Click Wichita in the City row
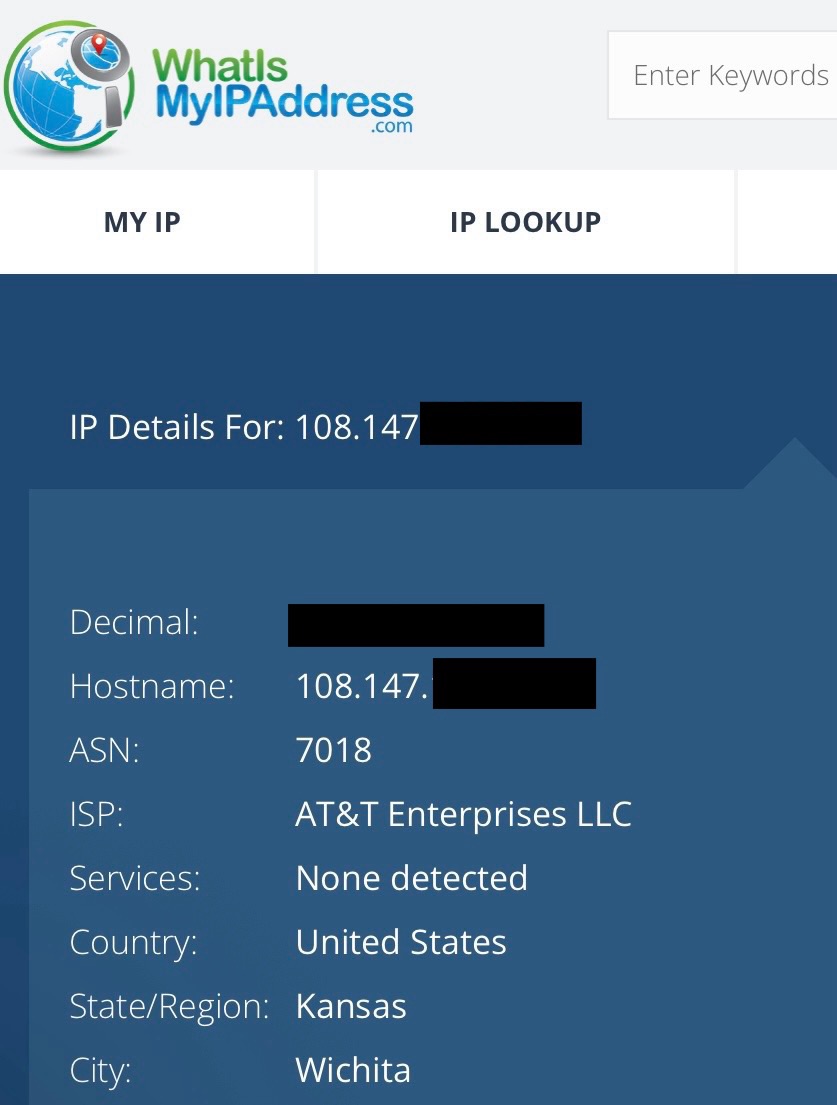 [x=352, y=1069]
